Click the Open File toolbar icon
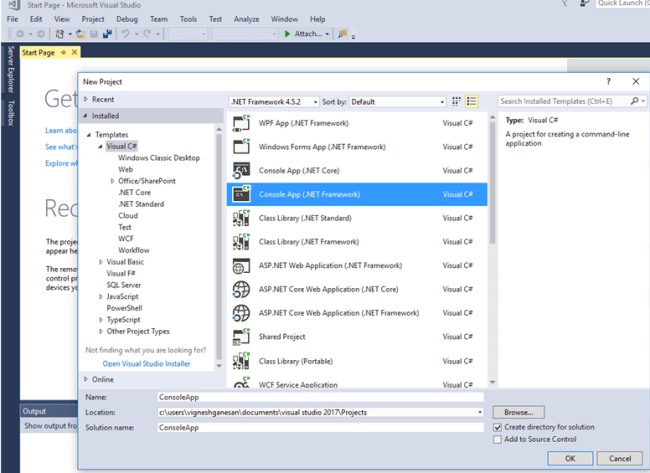The height and width of the screenshot is (473, 650). [x=80, y=34]
